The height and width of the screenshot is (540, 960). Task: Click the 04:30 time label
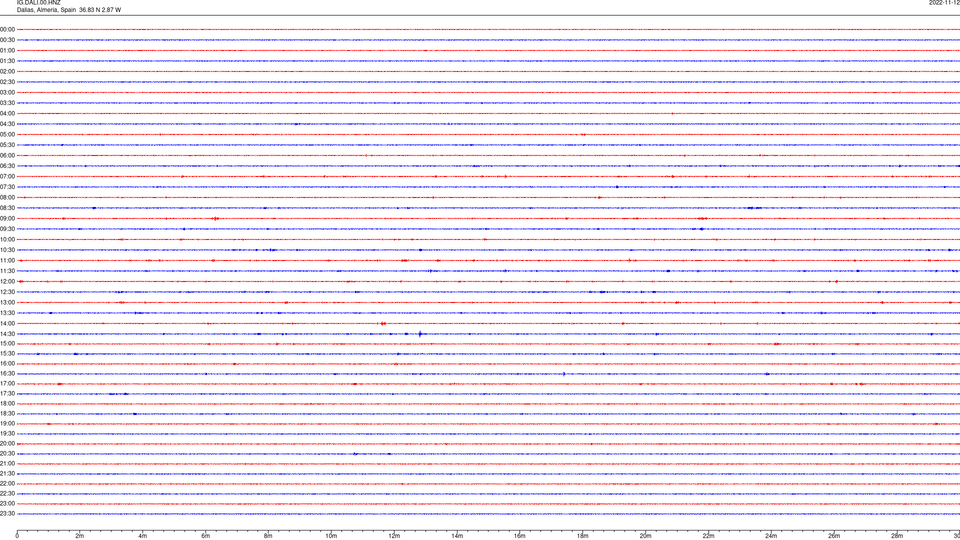point(7,124)
